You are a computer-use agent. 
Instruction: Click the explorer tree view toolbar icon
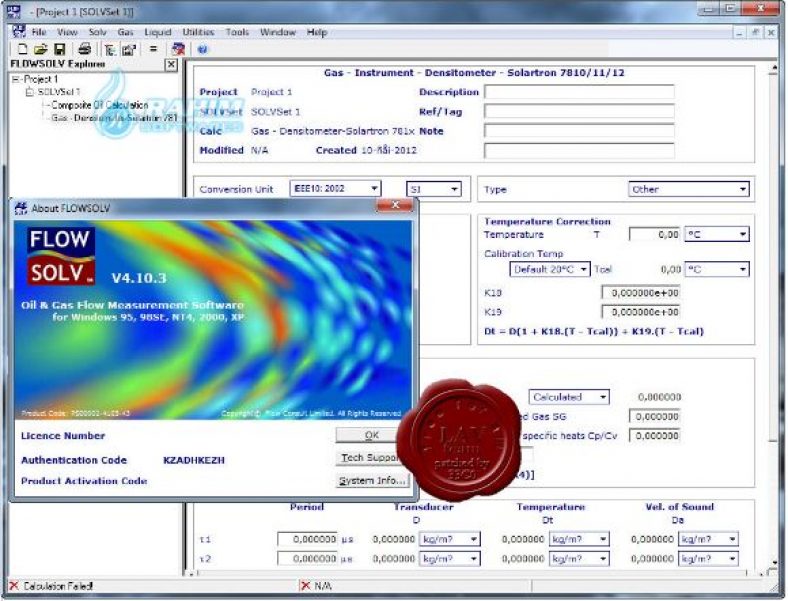coord(108,49)
